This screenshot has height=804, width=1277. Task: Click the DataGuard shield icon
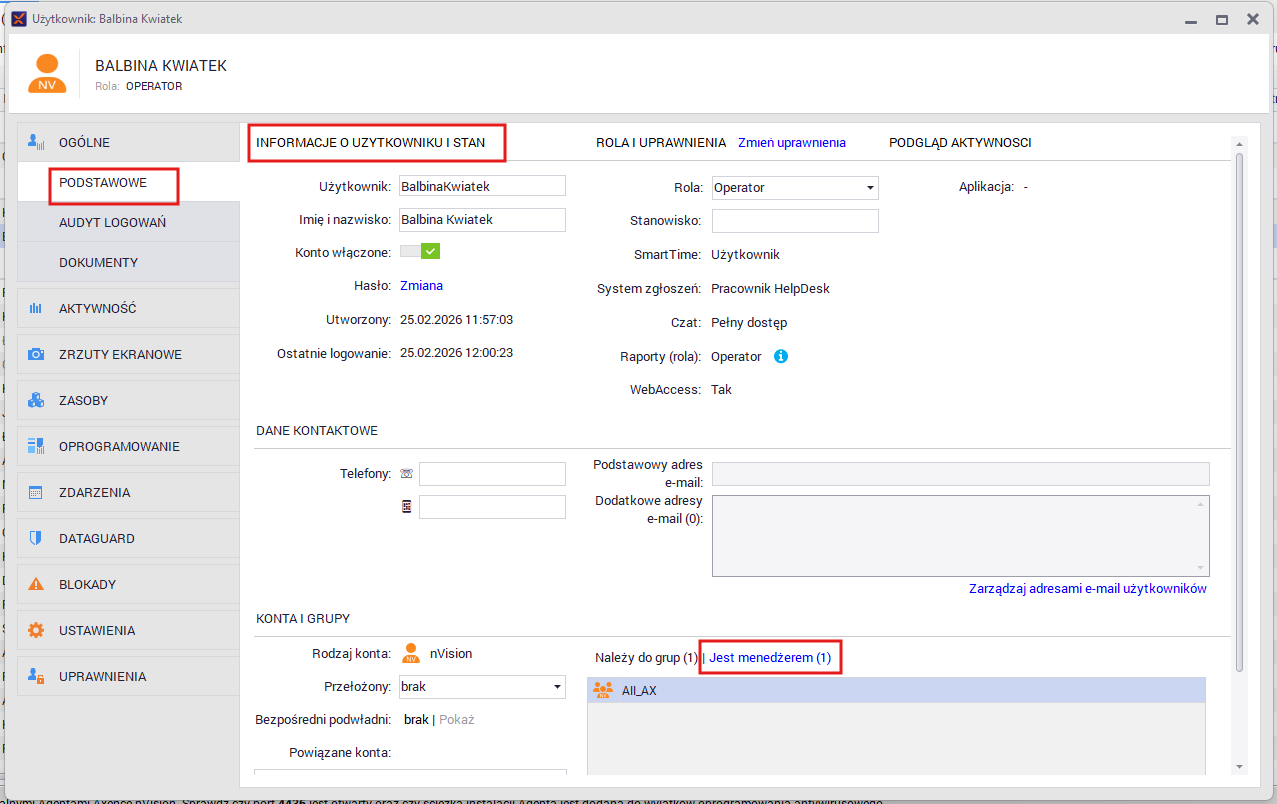coord(36,539)
